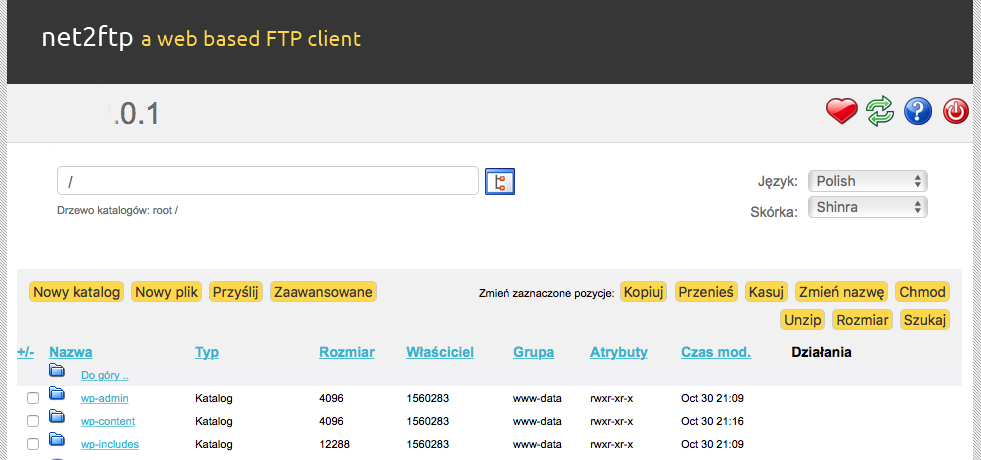Check the wp-admin row checkbox
The height and width of the screenshot is (460, 981).
[x=33, y=398]
